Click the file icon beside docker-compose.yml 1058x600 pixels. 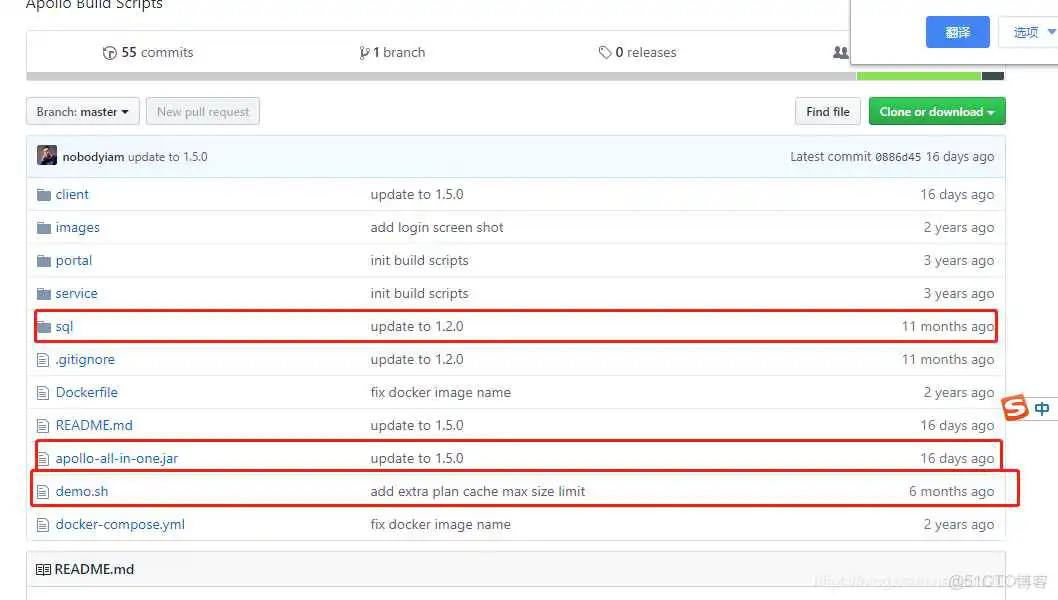(x=43, y=524)
